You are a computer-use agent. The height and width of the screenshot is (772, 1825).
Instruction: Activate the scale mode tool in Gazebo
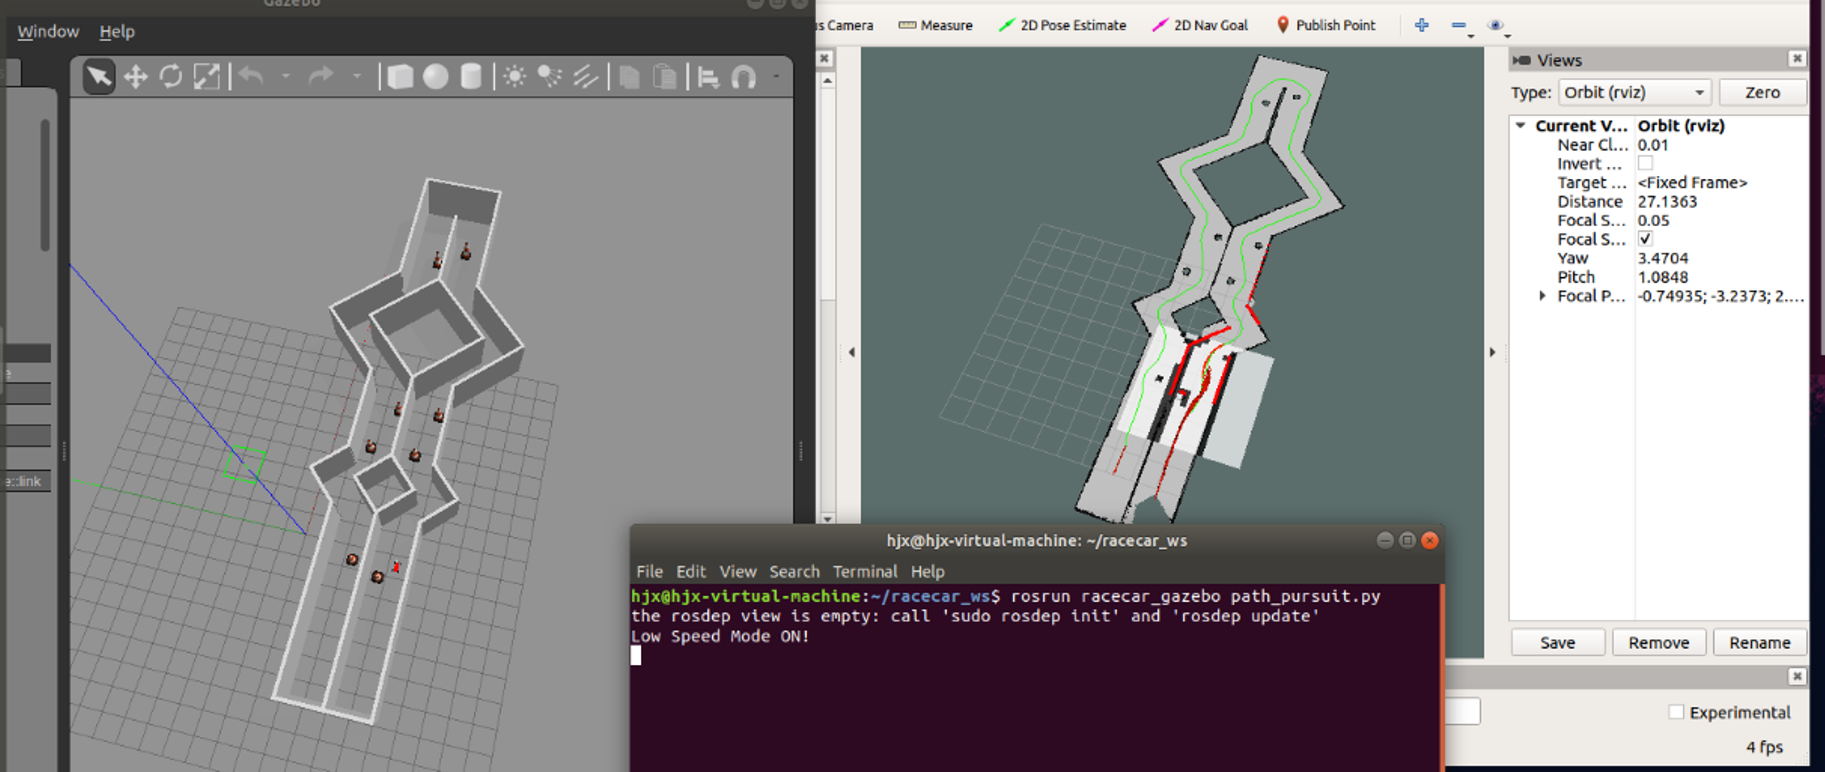coord(207,77)
